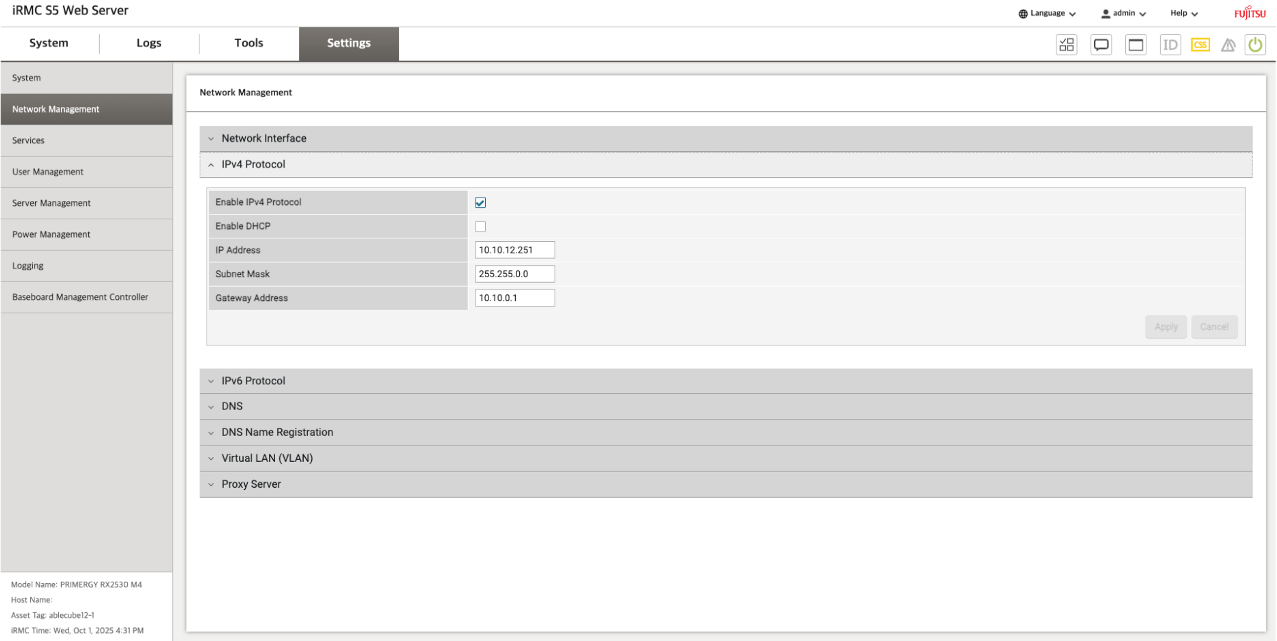Screen dimensions: 1277x641
Task: Click the Gateway Address input field
Action: [515, 298]
